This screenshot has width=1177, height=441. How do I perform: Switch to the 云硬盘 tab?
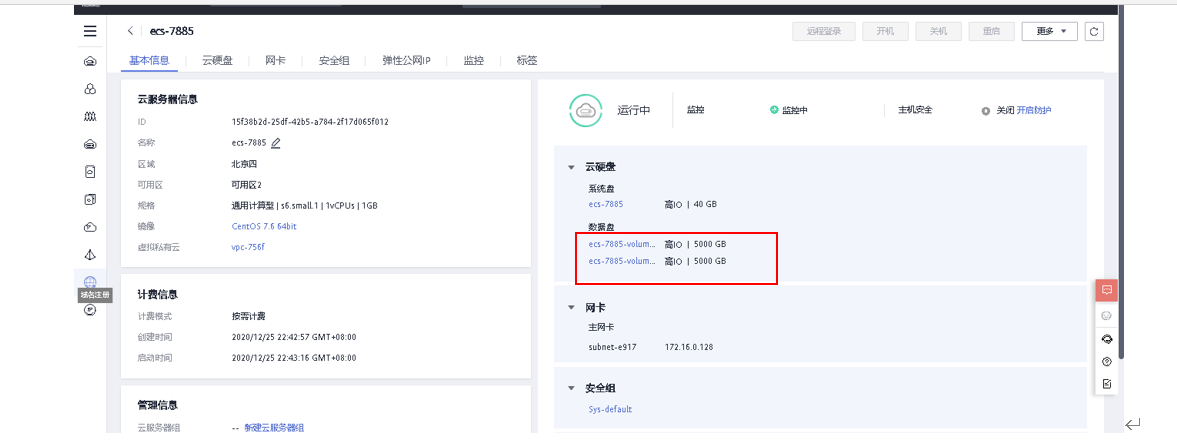point(217,61)
